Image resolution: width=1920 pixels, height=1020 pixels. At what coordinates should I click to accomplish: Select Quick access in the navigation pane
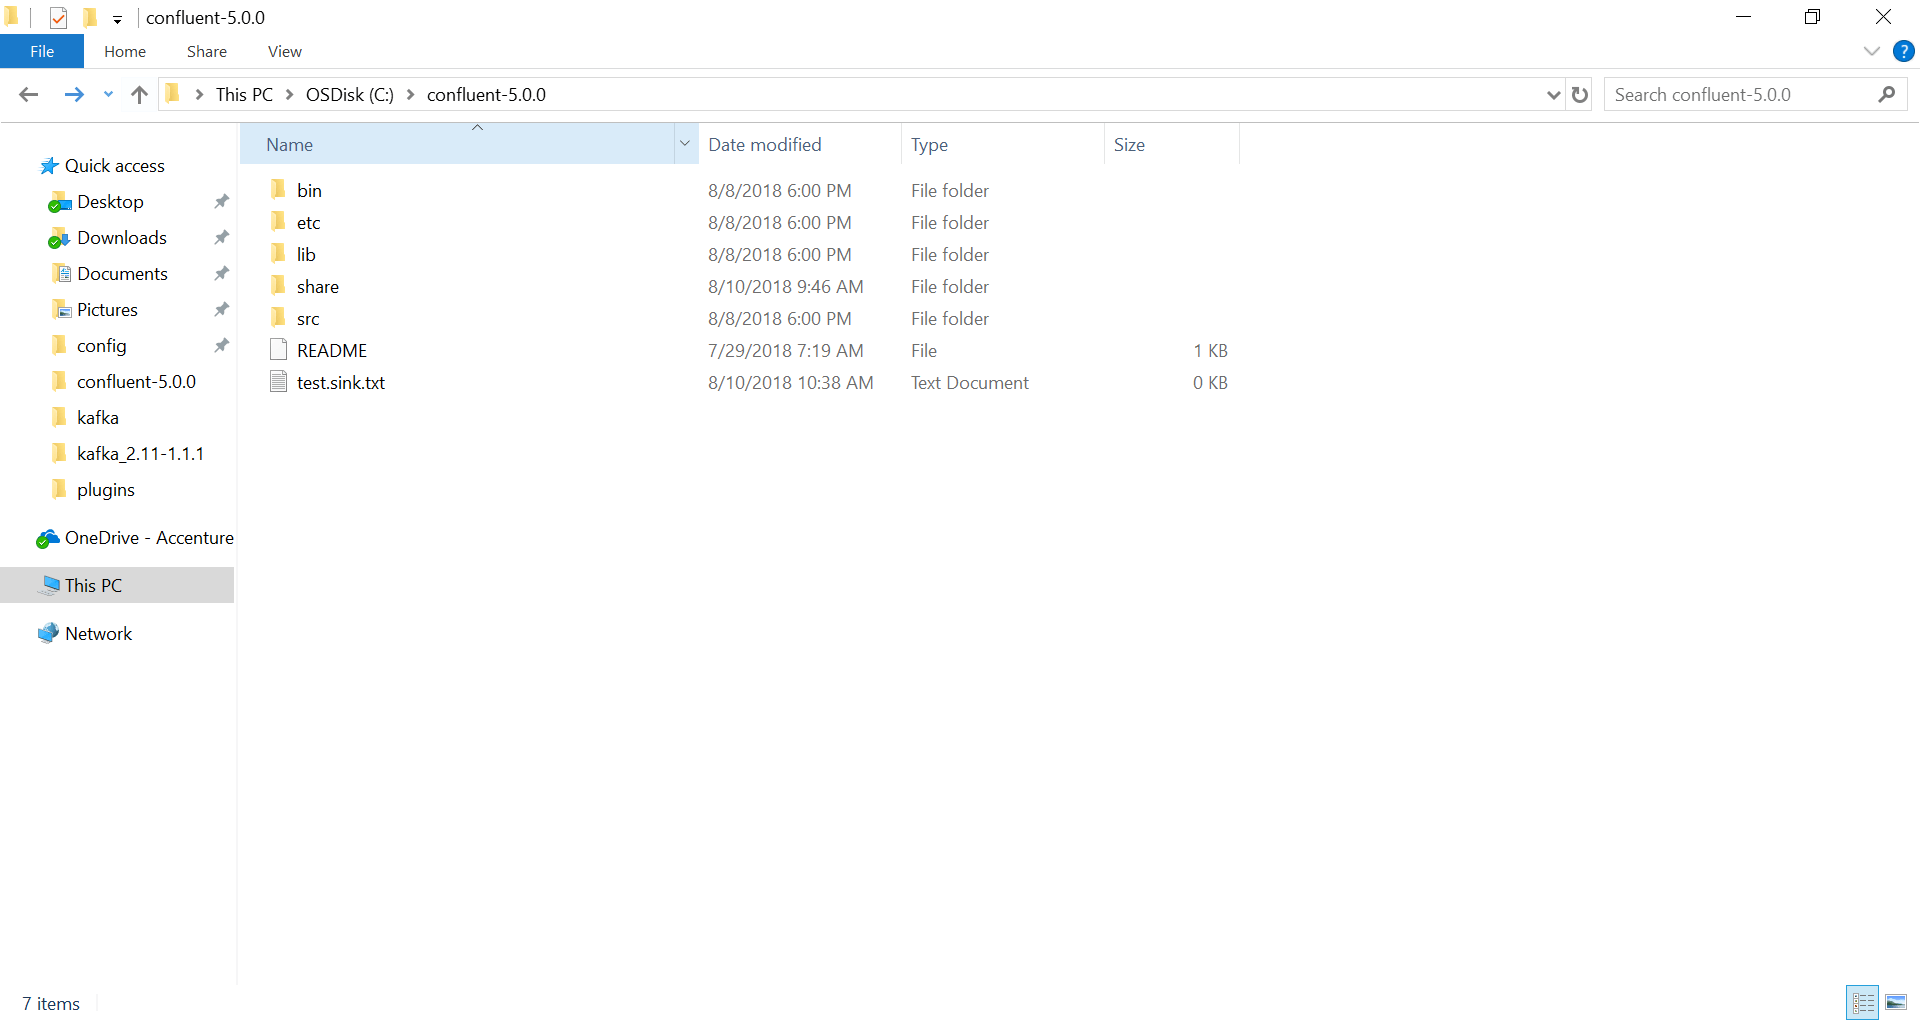tap(115, 166)
